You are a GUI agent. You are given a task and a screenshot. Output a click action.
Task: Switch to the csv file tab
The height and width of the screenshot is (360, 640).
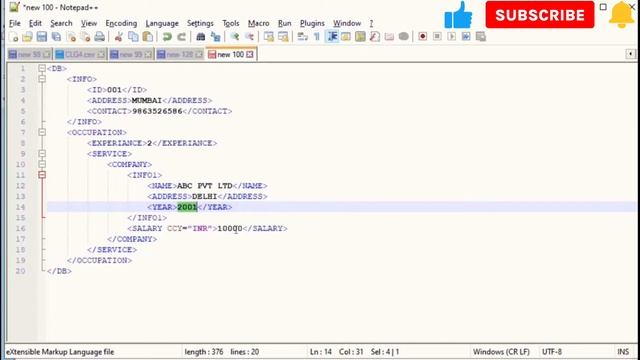tap(80, 54)
